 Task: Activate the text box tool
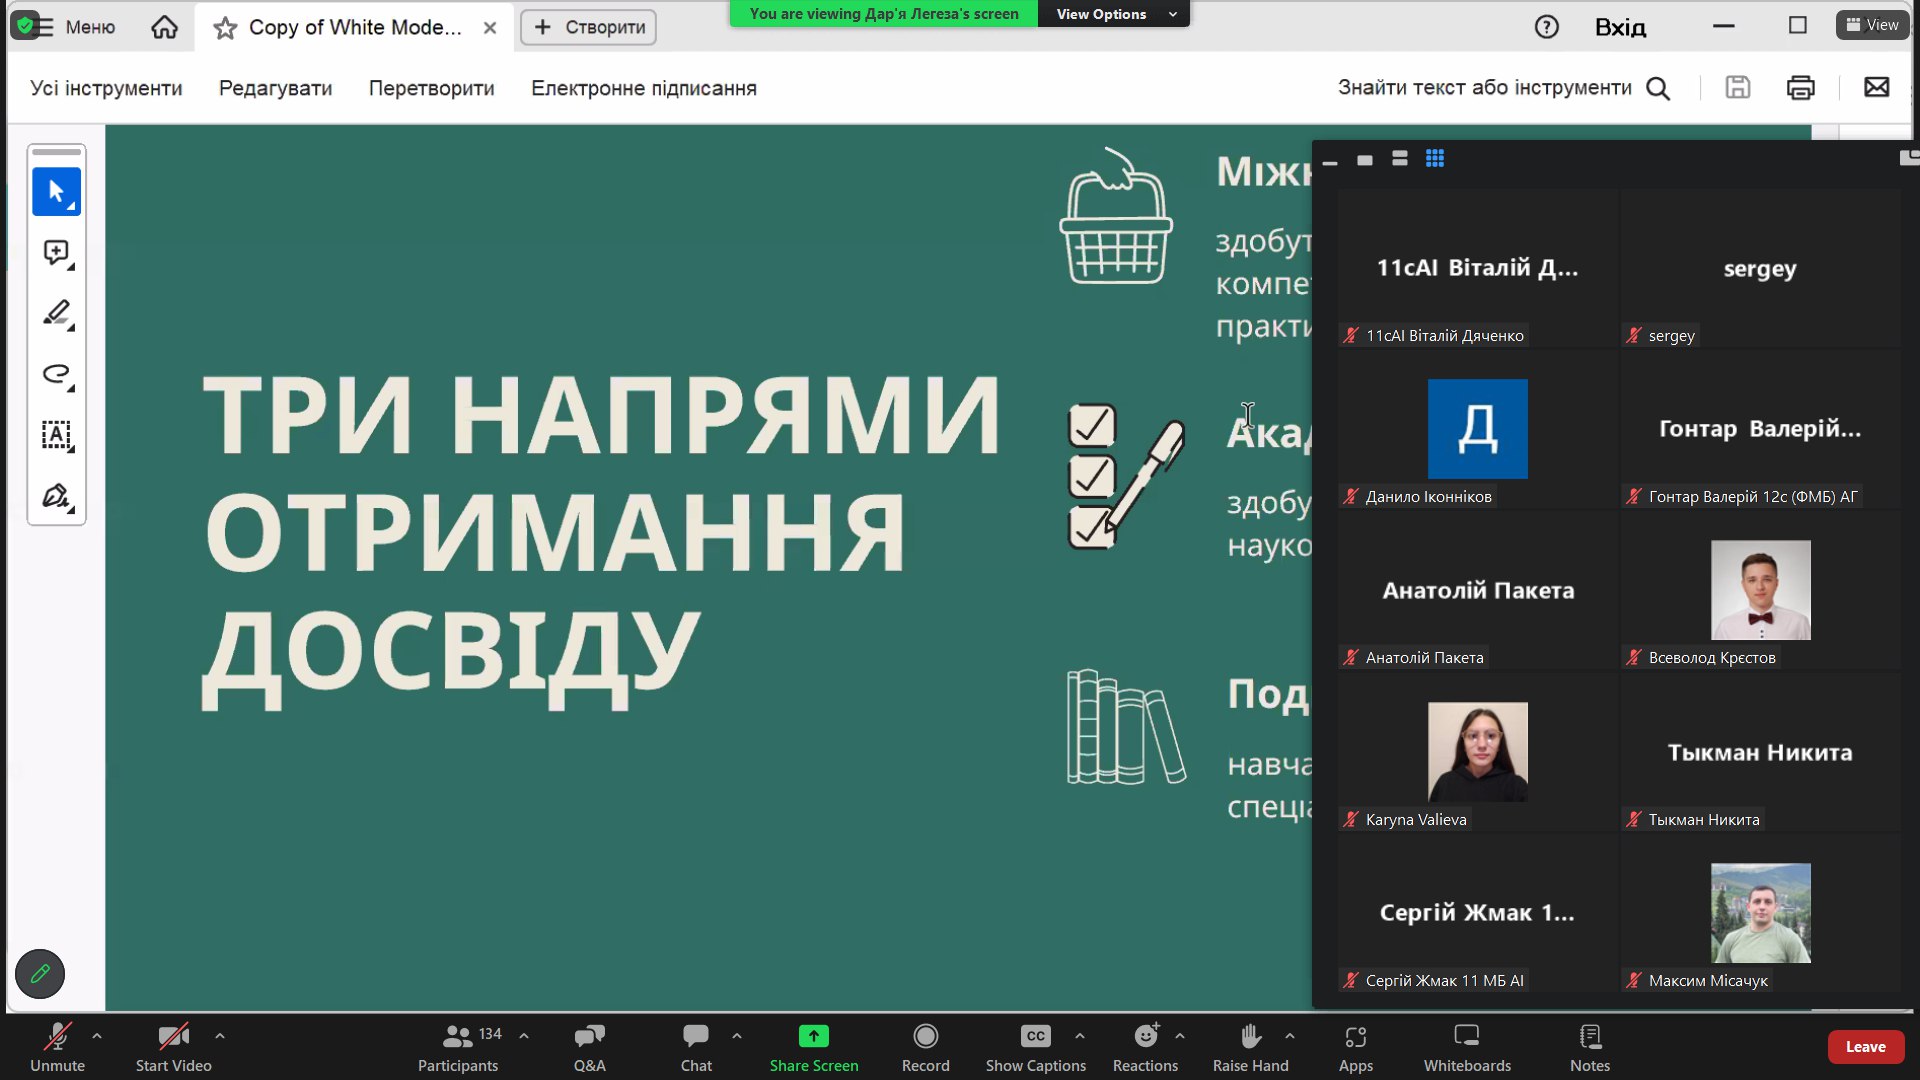(x=56, y=435)
